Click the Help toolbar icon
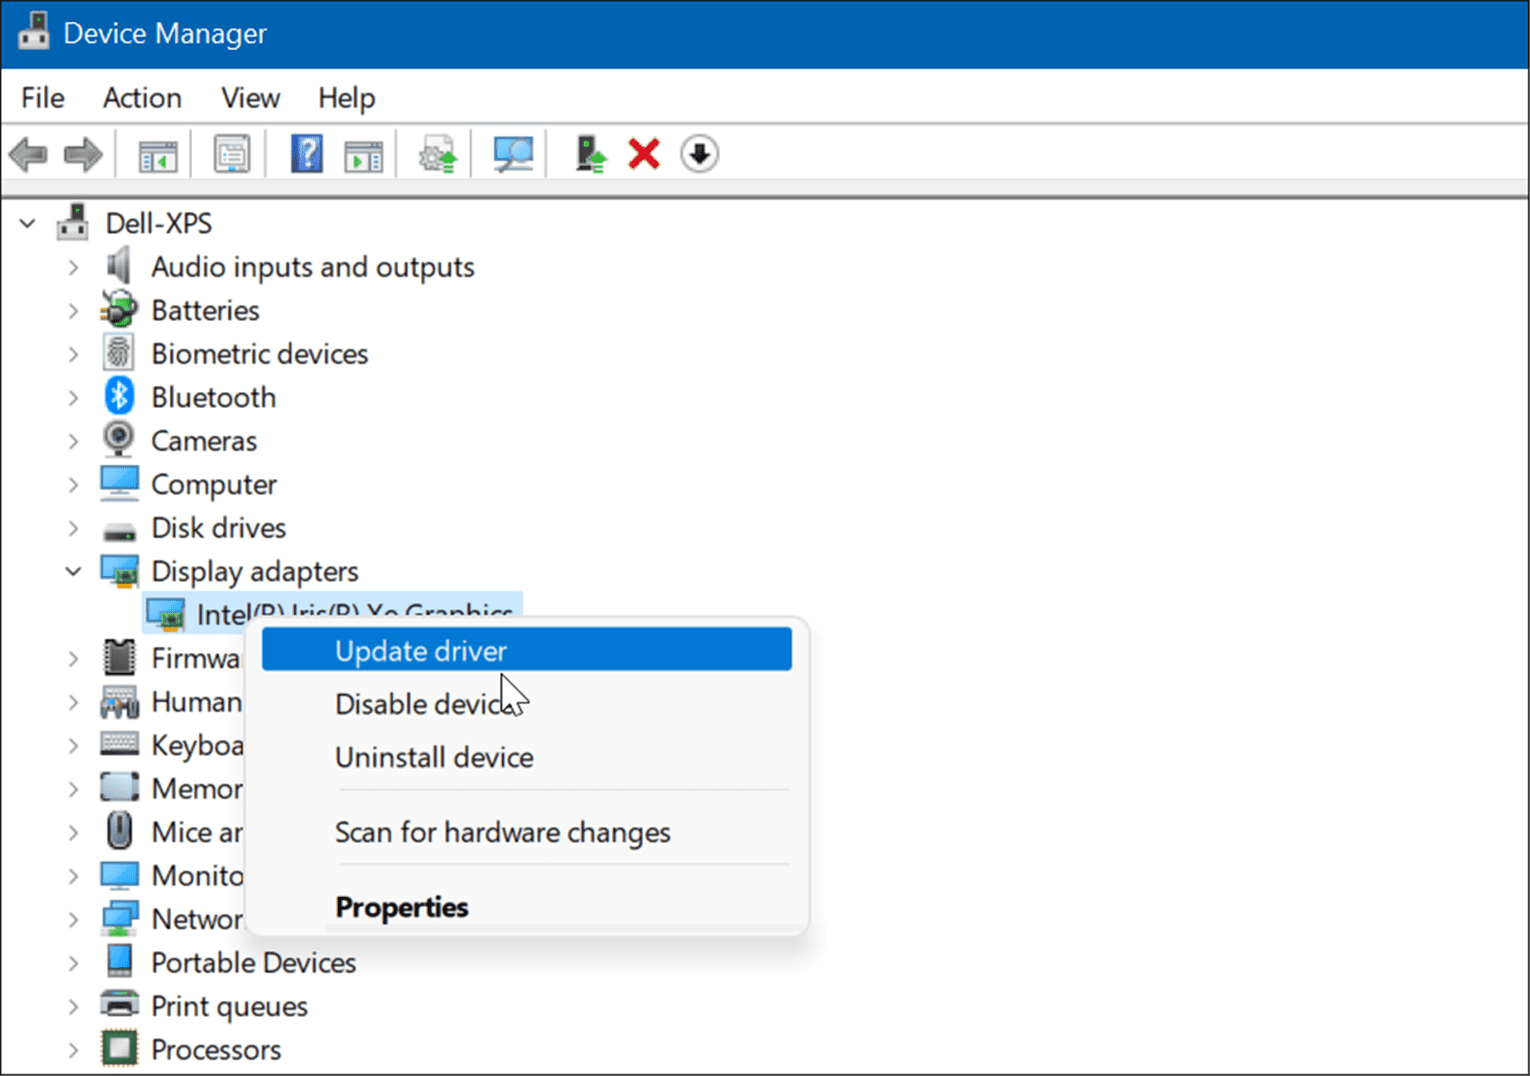Viewport: 1530px width, 1076px height. click(307, 153)
